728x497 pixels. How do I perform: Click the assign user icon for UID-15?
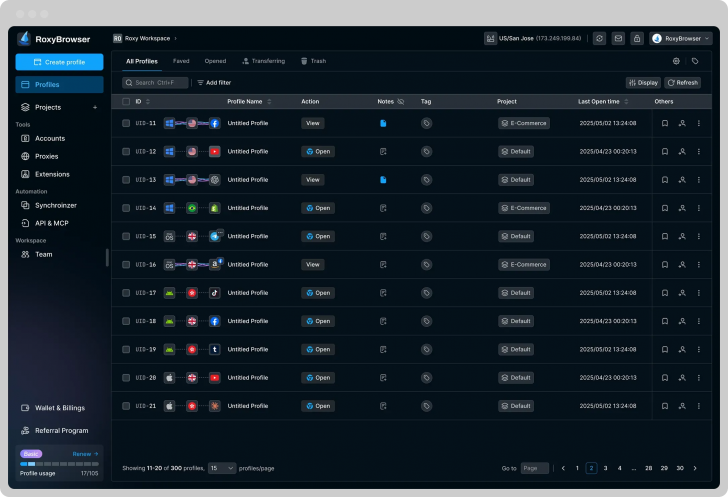point(681,237)
